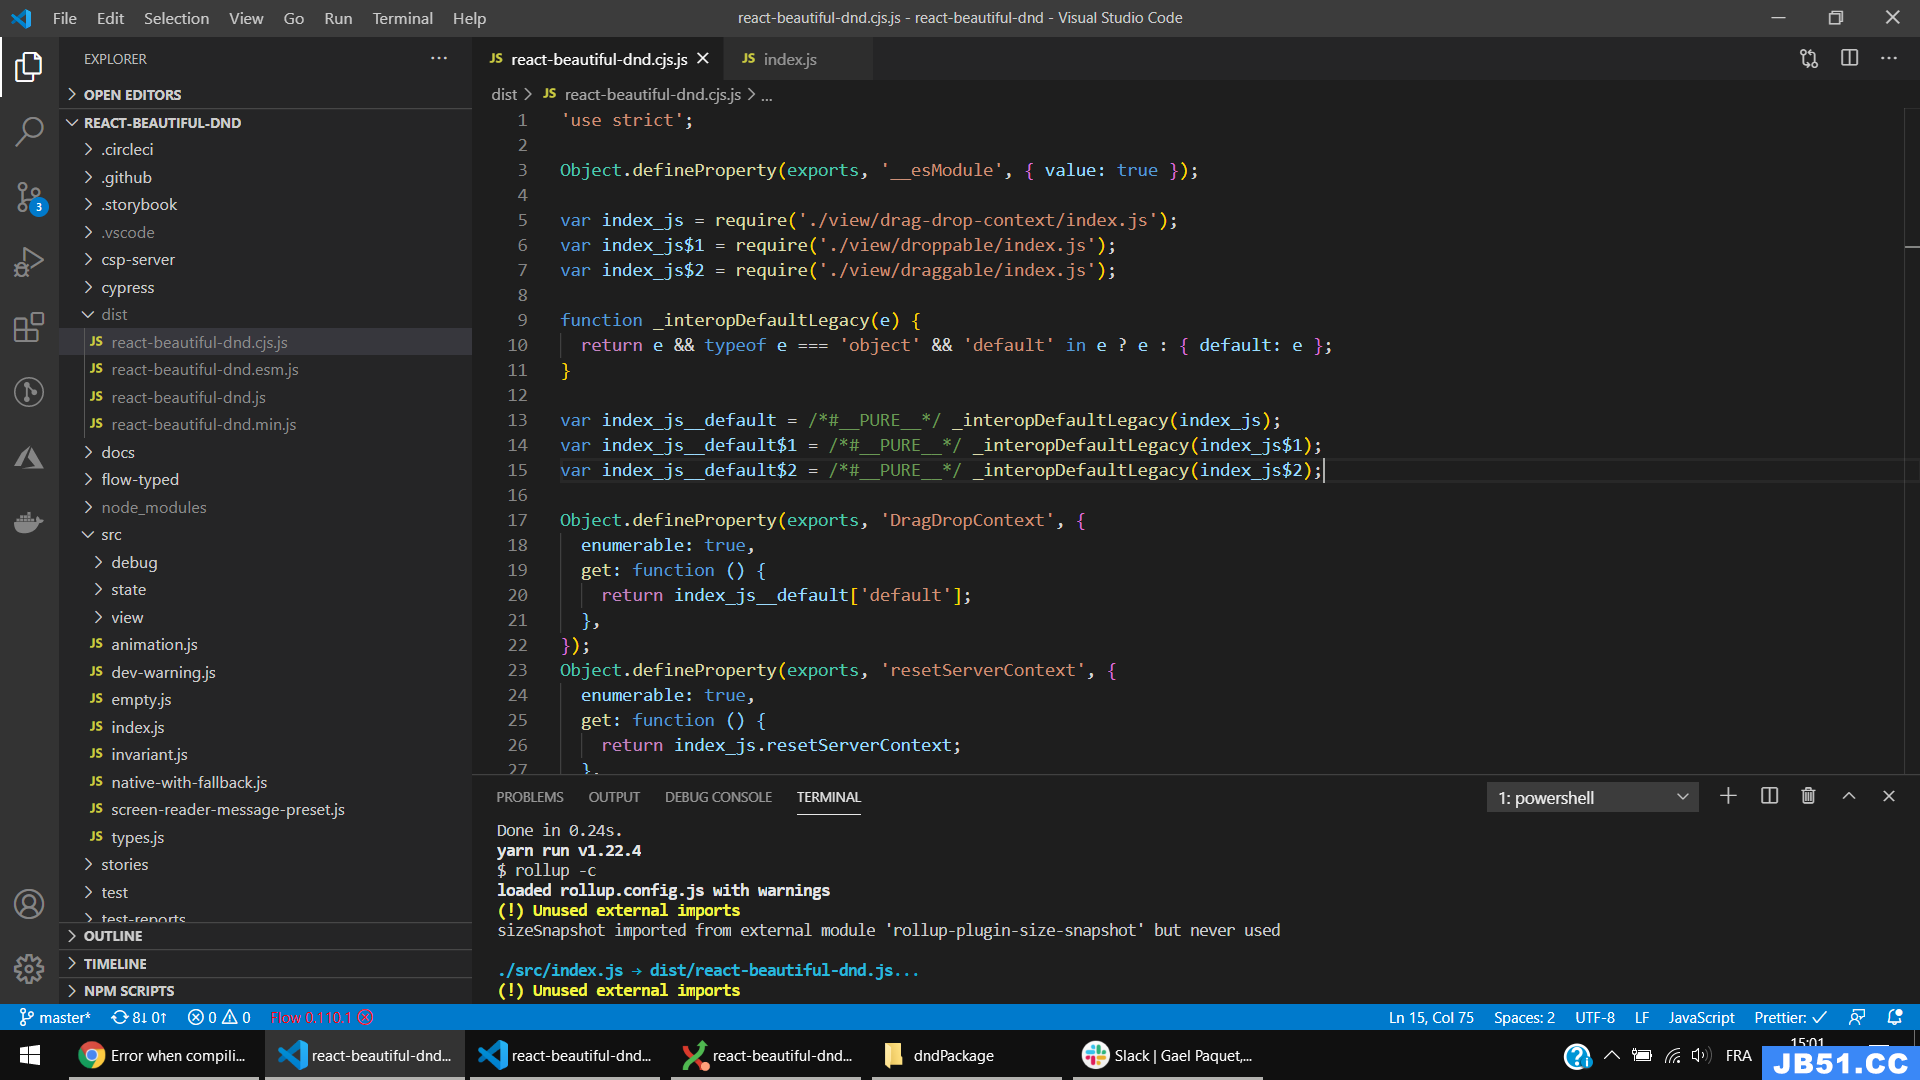Open the Explorer view in activity bar
The height and width of the screenshot is (1080, 1920).
[x=29, y=67]
